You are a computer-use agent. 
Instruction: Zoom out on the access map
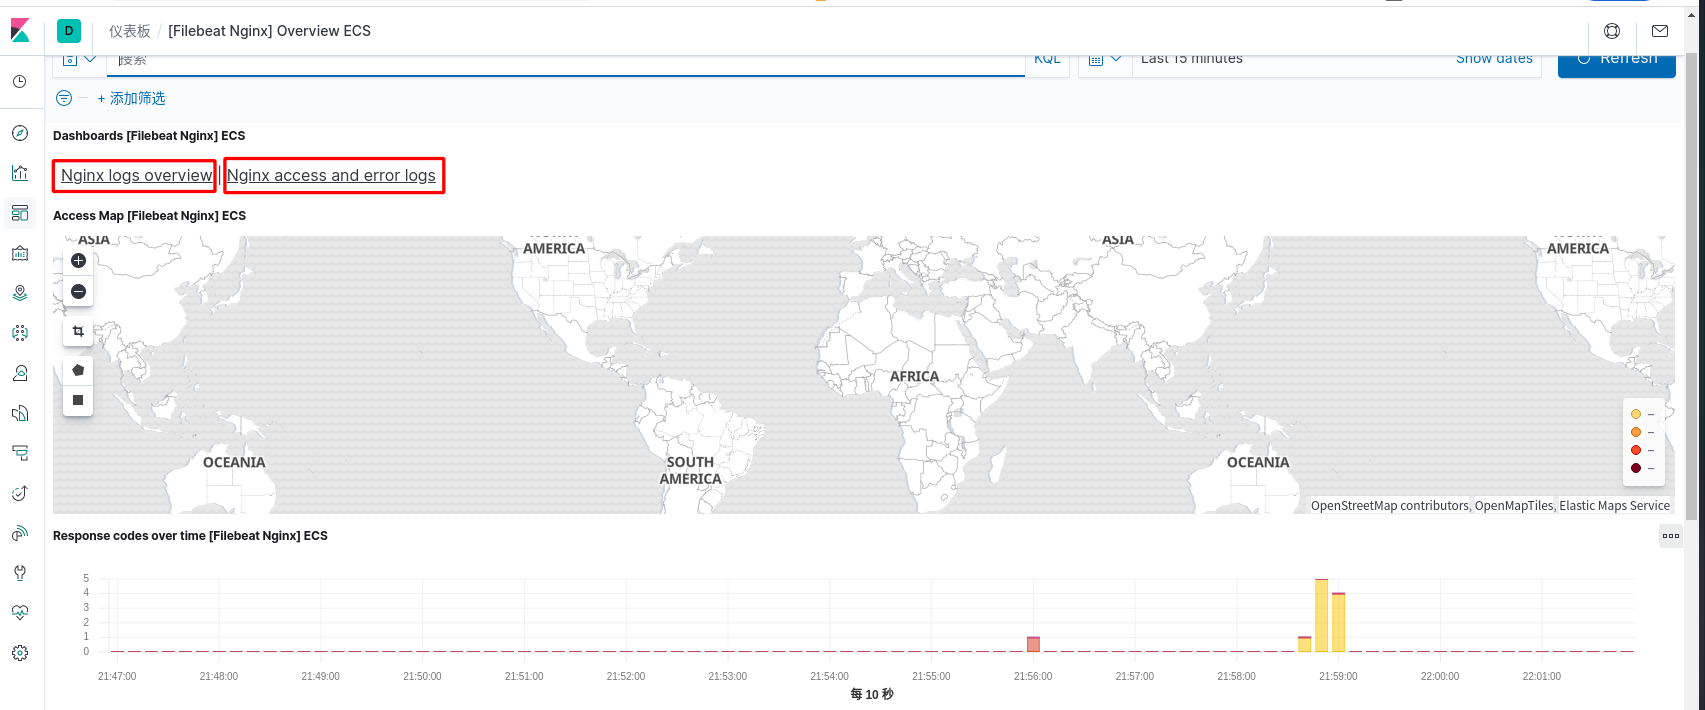pos(78,292)
